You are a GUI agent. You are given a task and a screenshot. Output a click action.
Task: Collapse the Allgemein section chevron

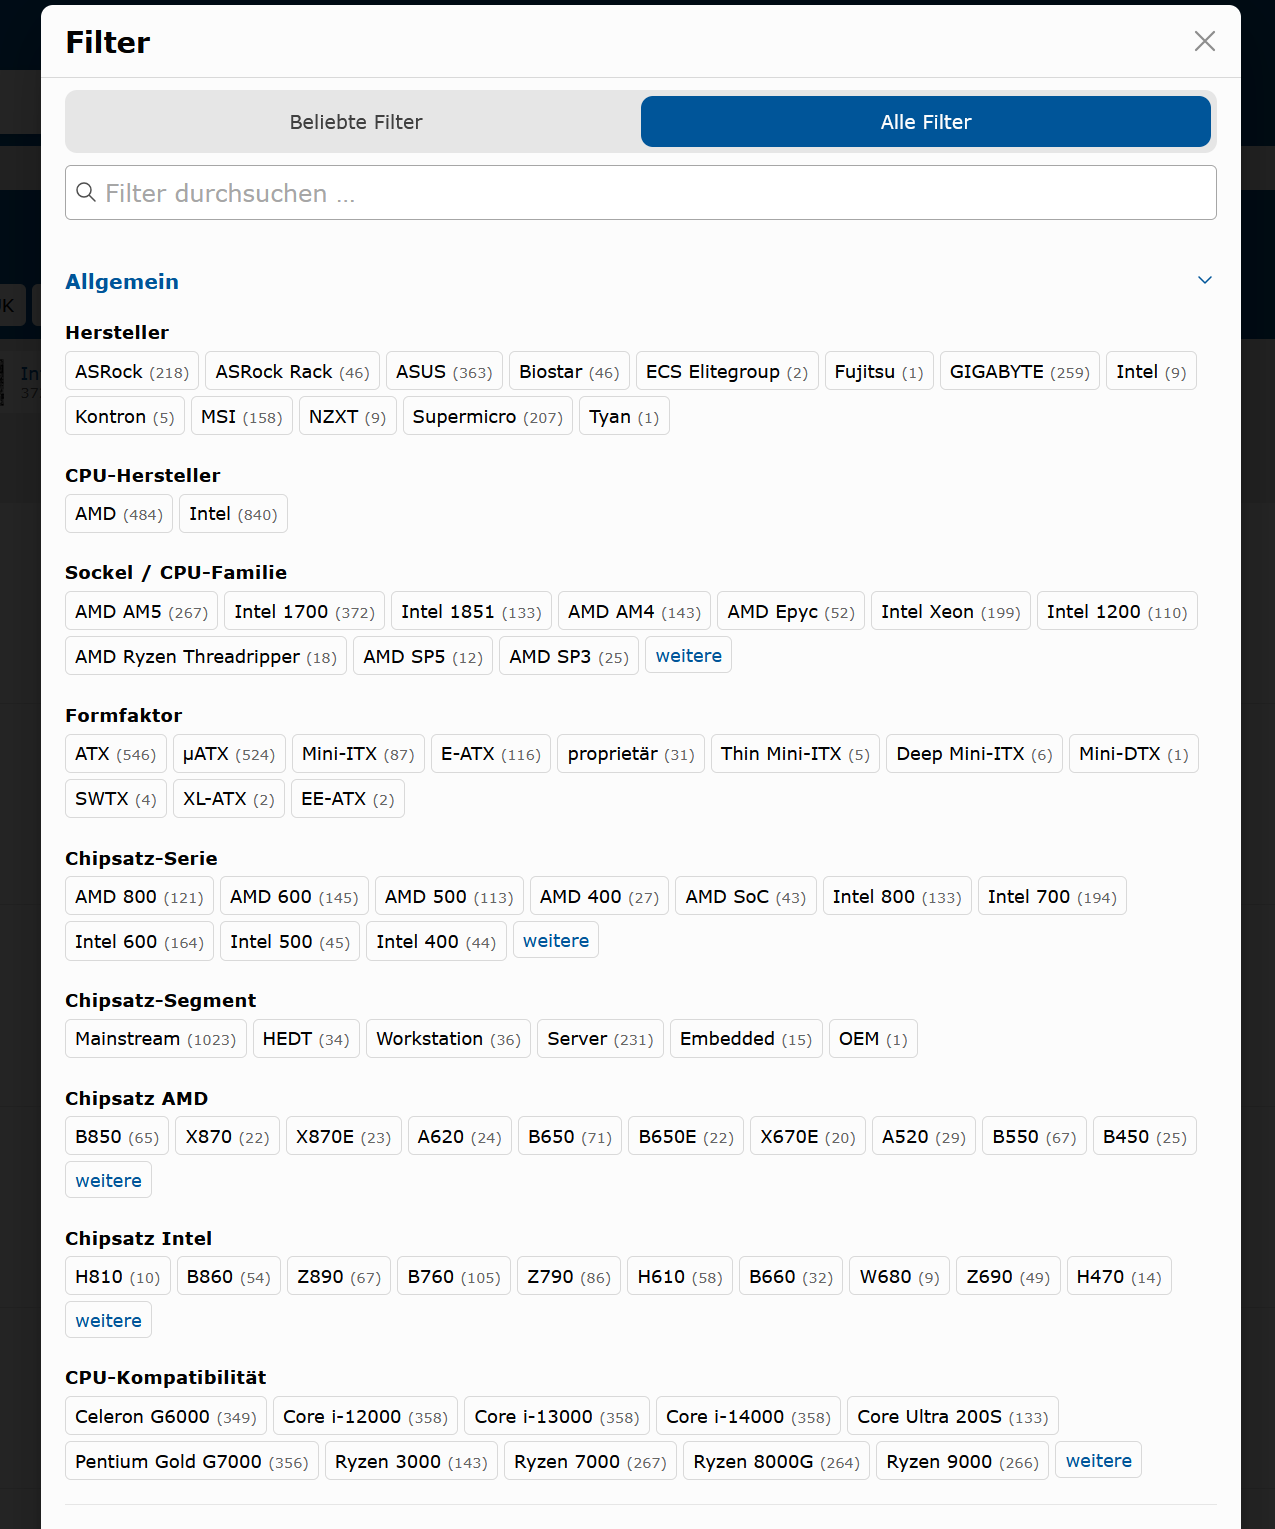tap(1205, 280)
